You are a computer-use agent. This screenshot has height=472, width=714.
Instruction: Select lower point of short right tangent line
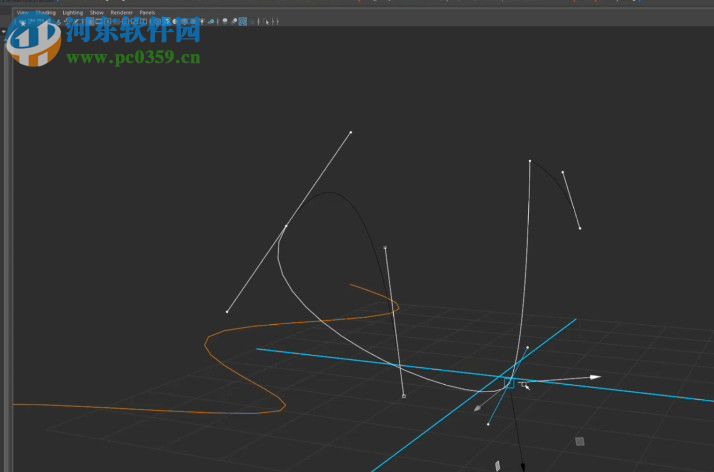(x=580, y=228)
